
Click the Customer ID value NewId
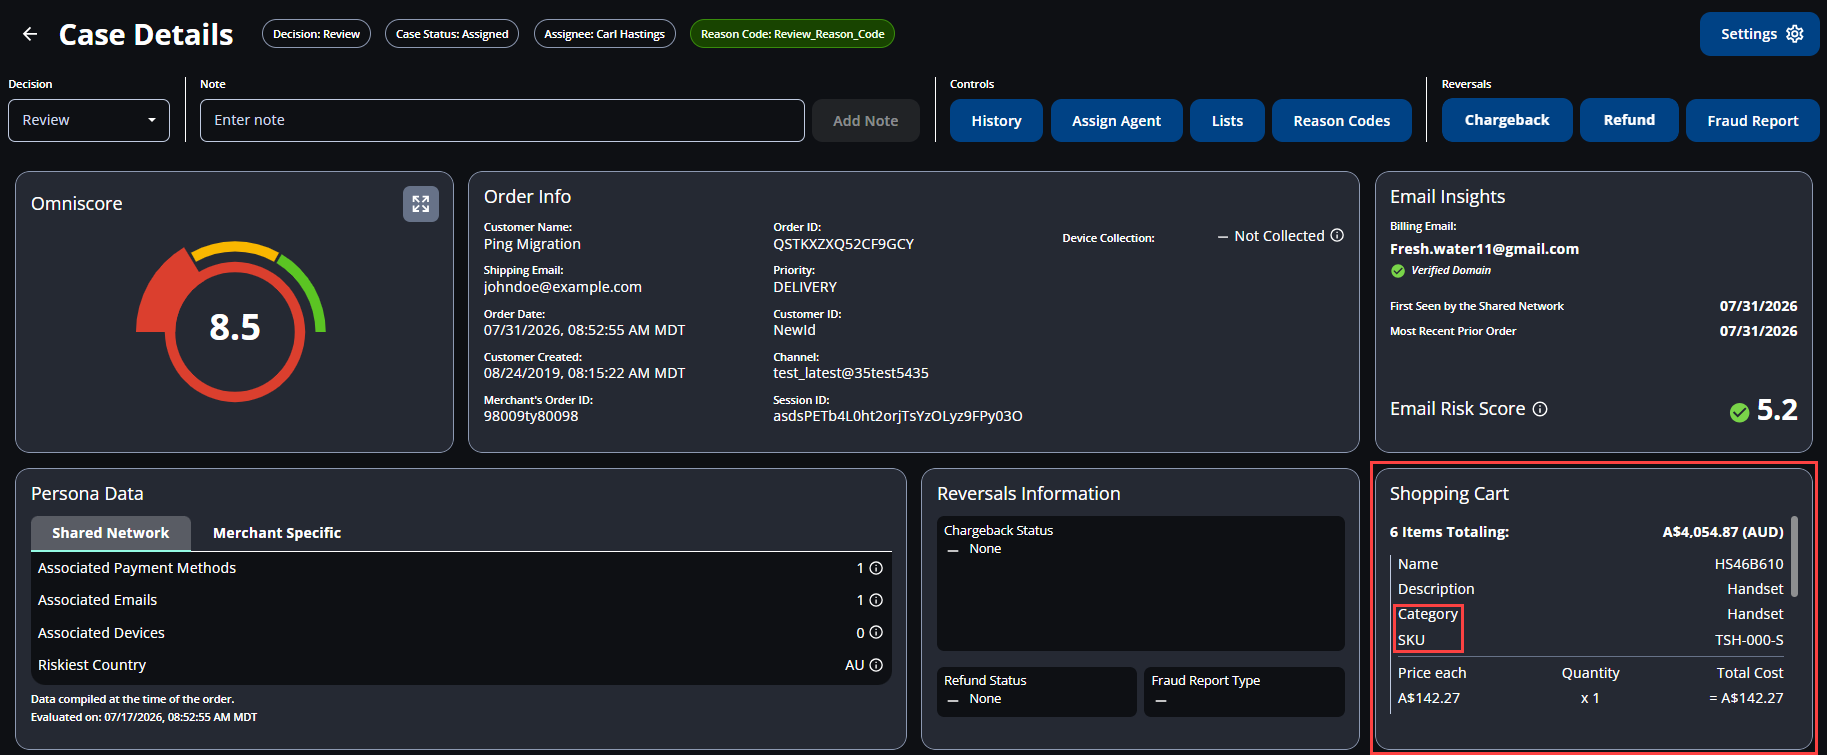794,330
